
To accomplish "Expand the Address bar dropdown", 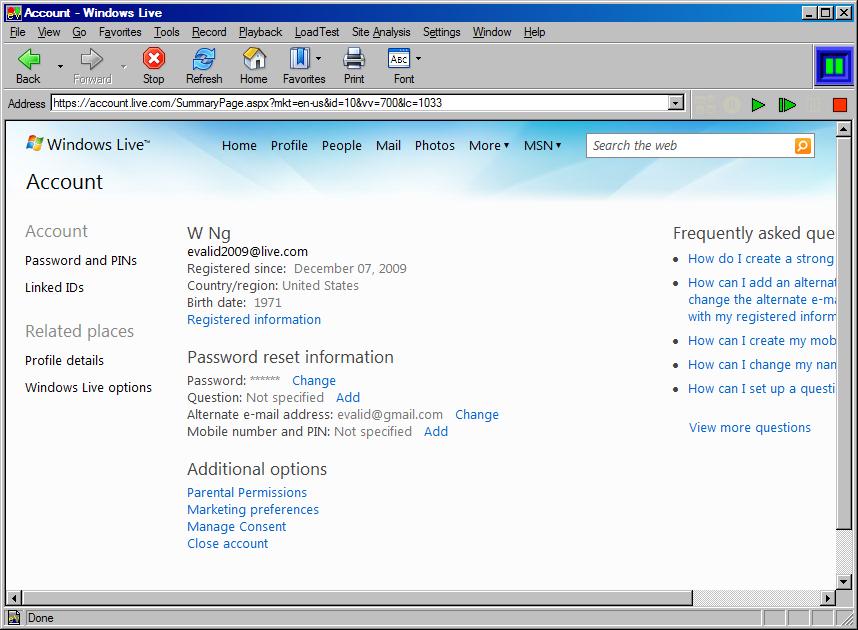I will [x=676, y=103].
